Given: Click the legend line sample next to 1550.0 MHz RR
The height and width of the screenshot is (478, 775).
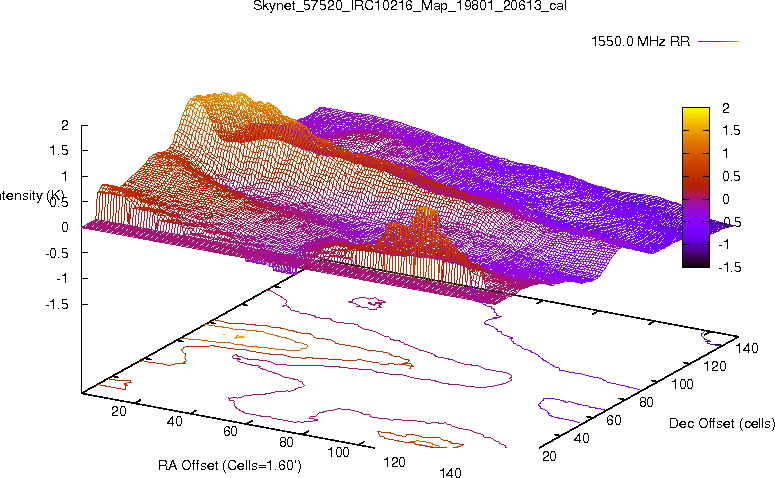Looking at the screenshot, I should tap(718, 42).
